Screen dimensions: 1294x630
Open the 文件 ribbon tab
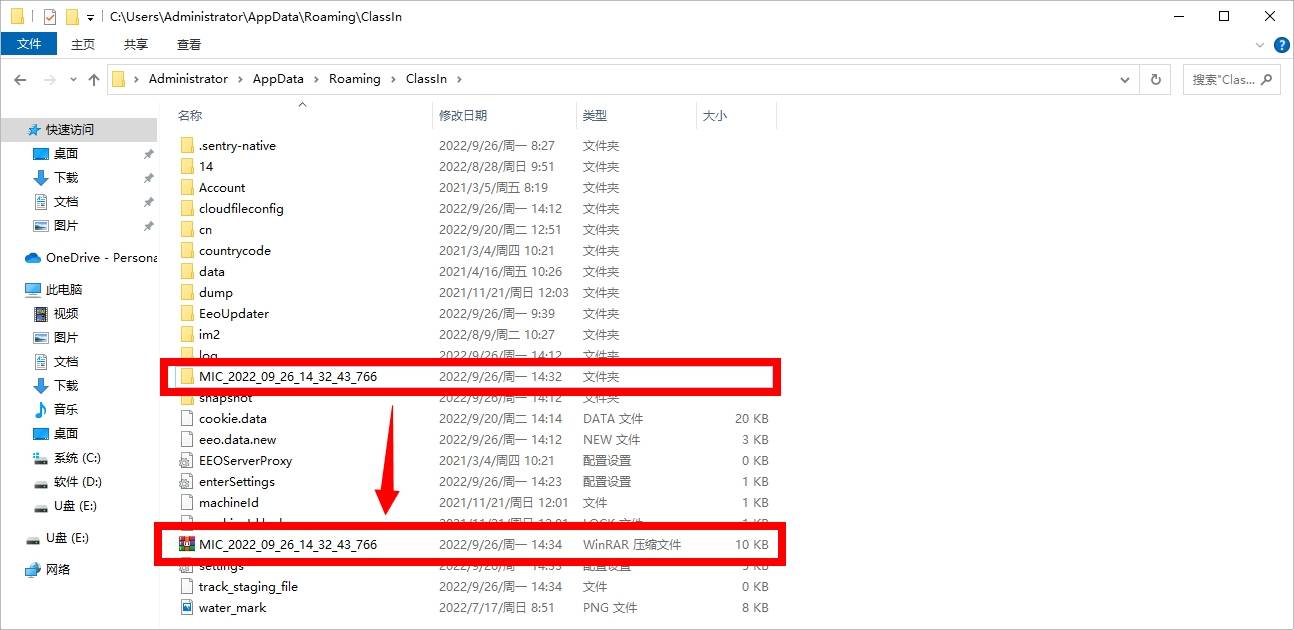(x=29, y=44)
